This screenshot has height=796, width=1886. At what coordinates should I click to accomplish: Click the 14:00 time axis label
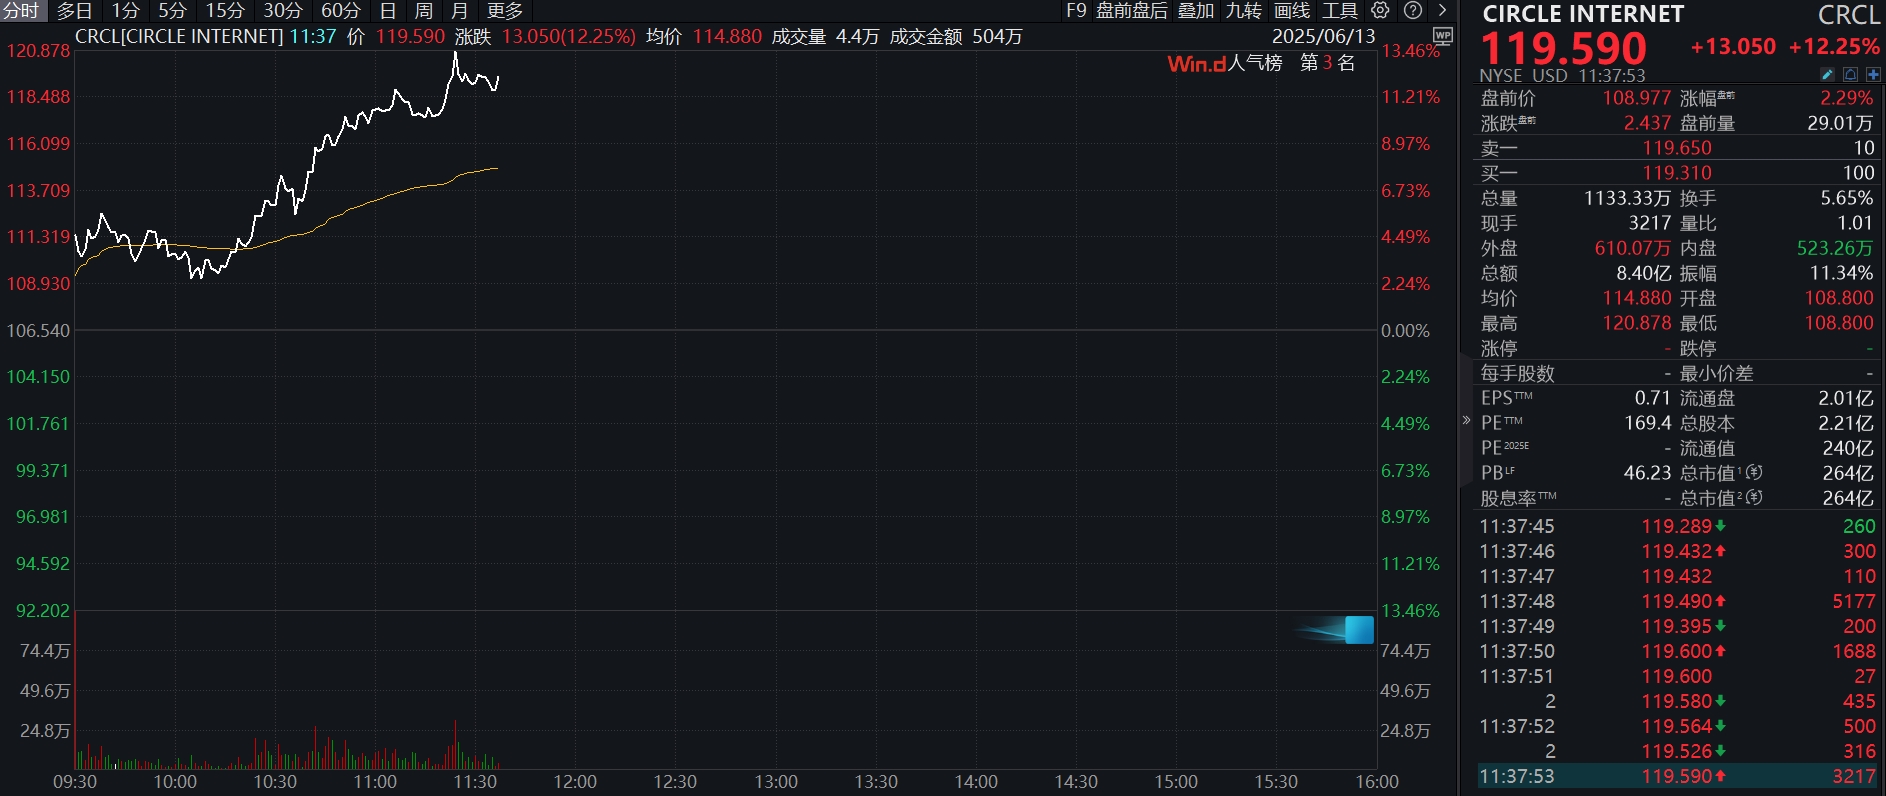coord(976,782)
